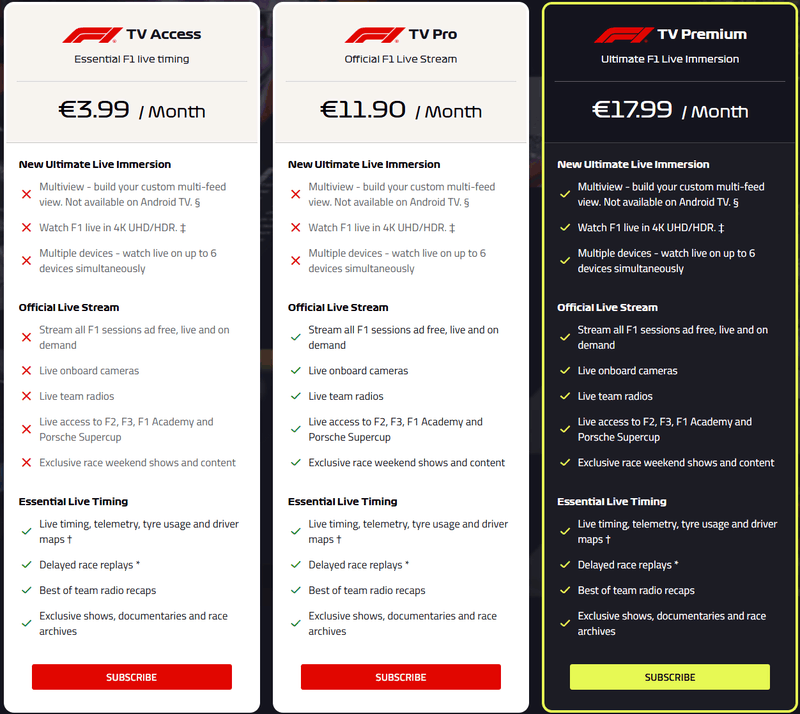Select the €17.99 / Month price

pos(670,110)
